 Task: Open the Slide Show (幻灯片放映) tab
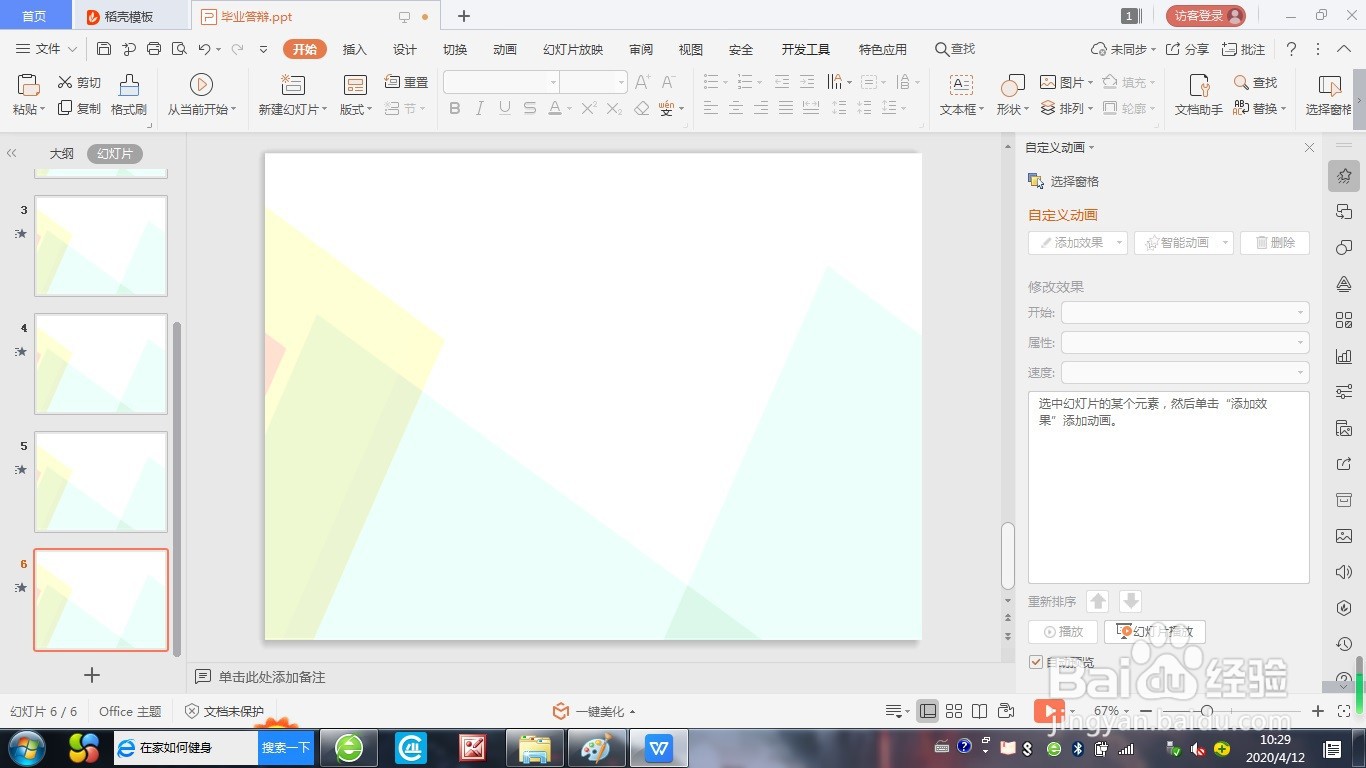coord(573,49)
